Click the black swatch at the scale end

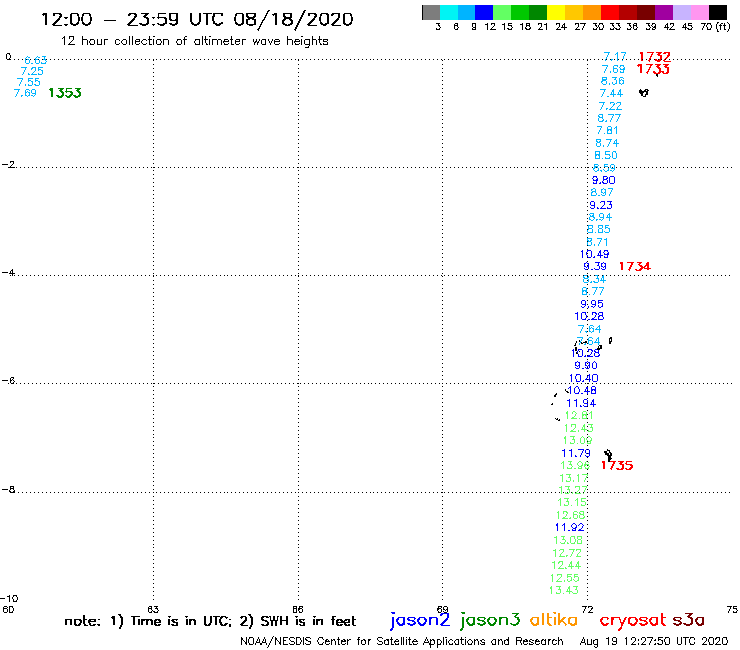717,12
